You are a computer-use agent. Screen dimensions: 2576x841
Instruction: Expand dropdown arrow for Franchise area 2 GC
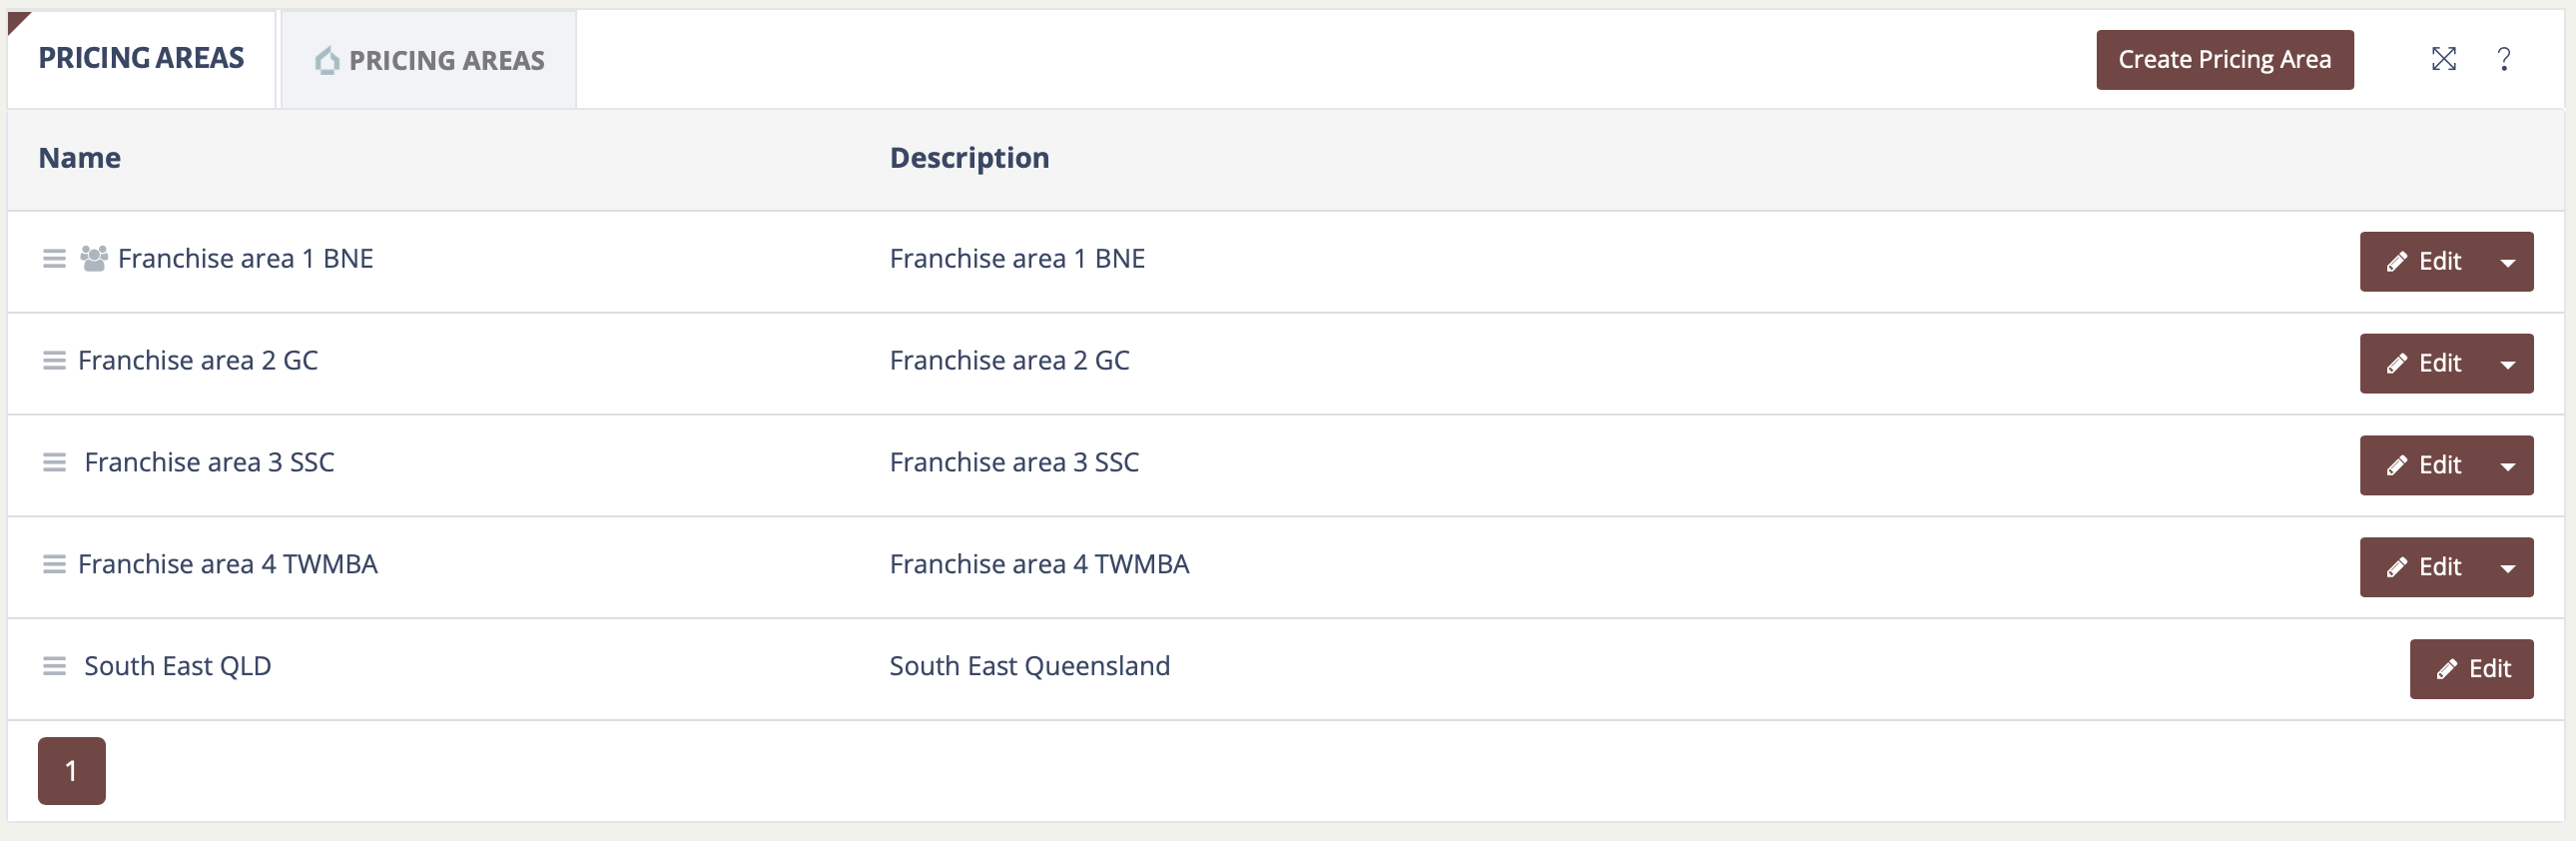[2507, 364]
